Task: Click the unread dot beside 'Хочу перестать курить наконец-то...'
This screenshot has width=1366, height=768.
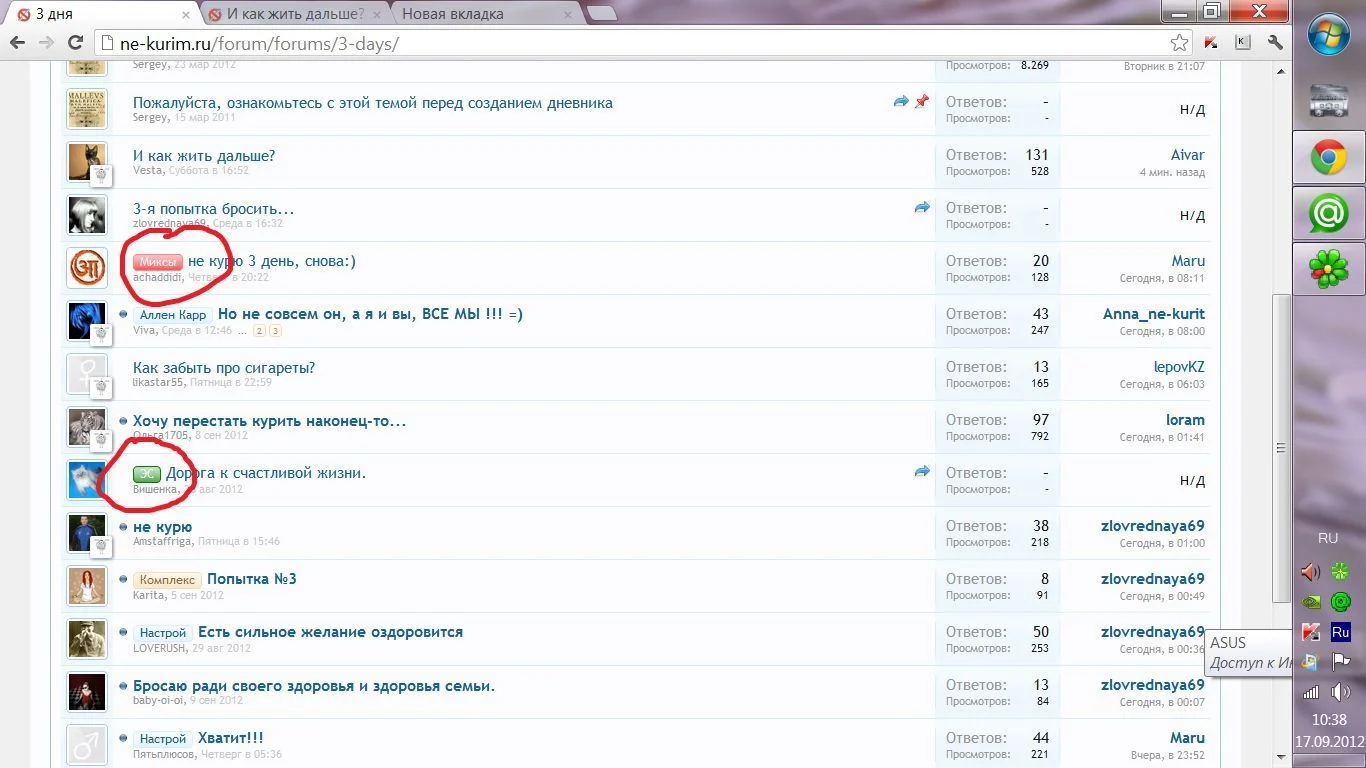Action: 124,421
